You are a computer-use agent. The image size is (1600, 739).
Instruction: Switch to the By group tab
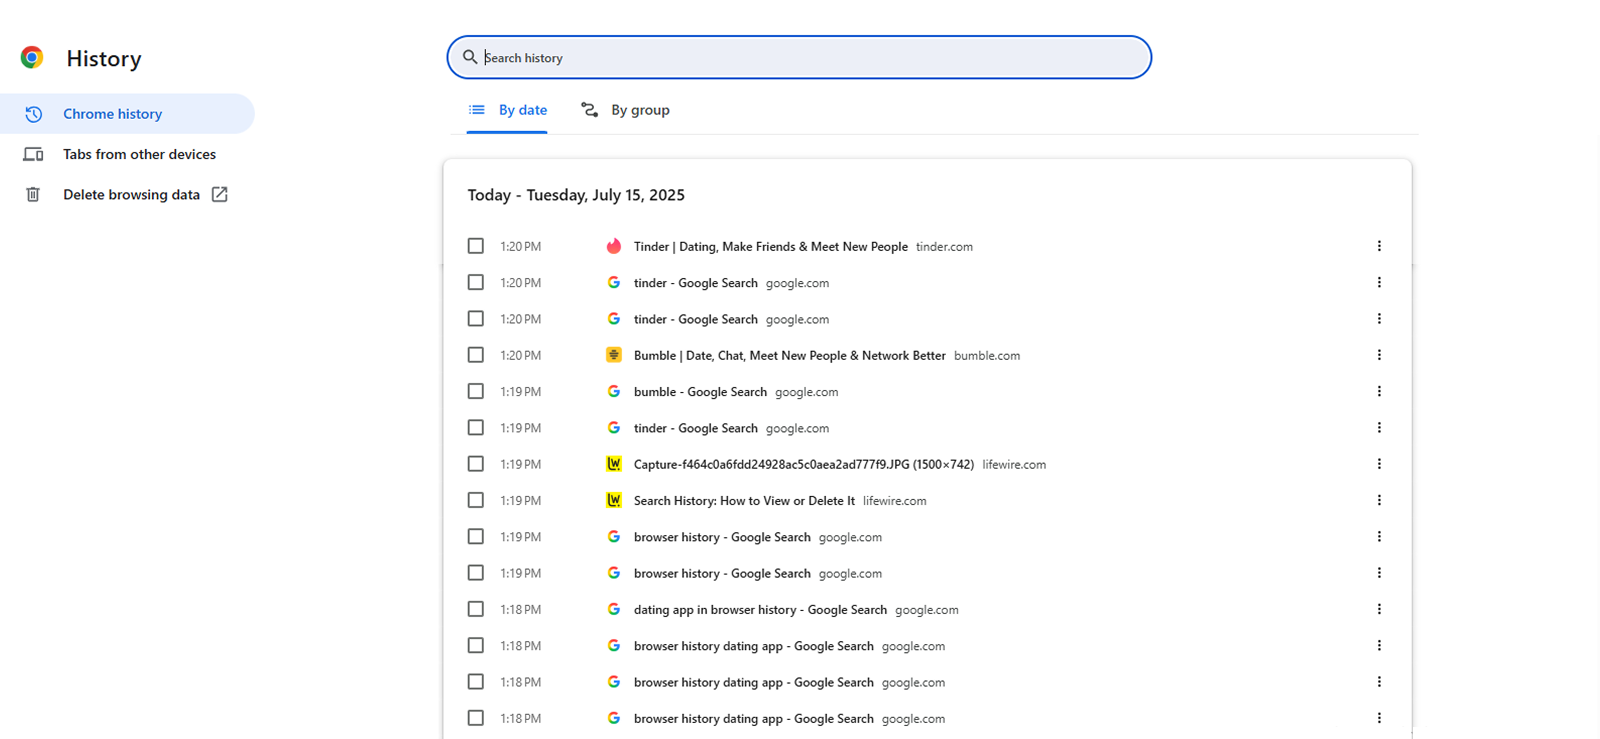[625, 110]
